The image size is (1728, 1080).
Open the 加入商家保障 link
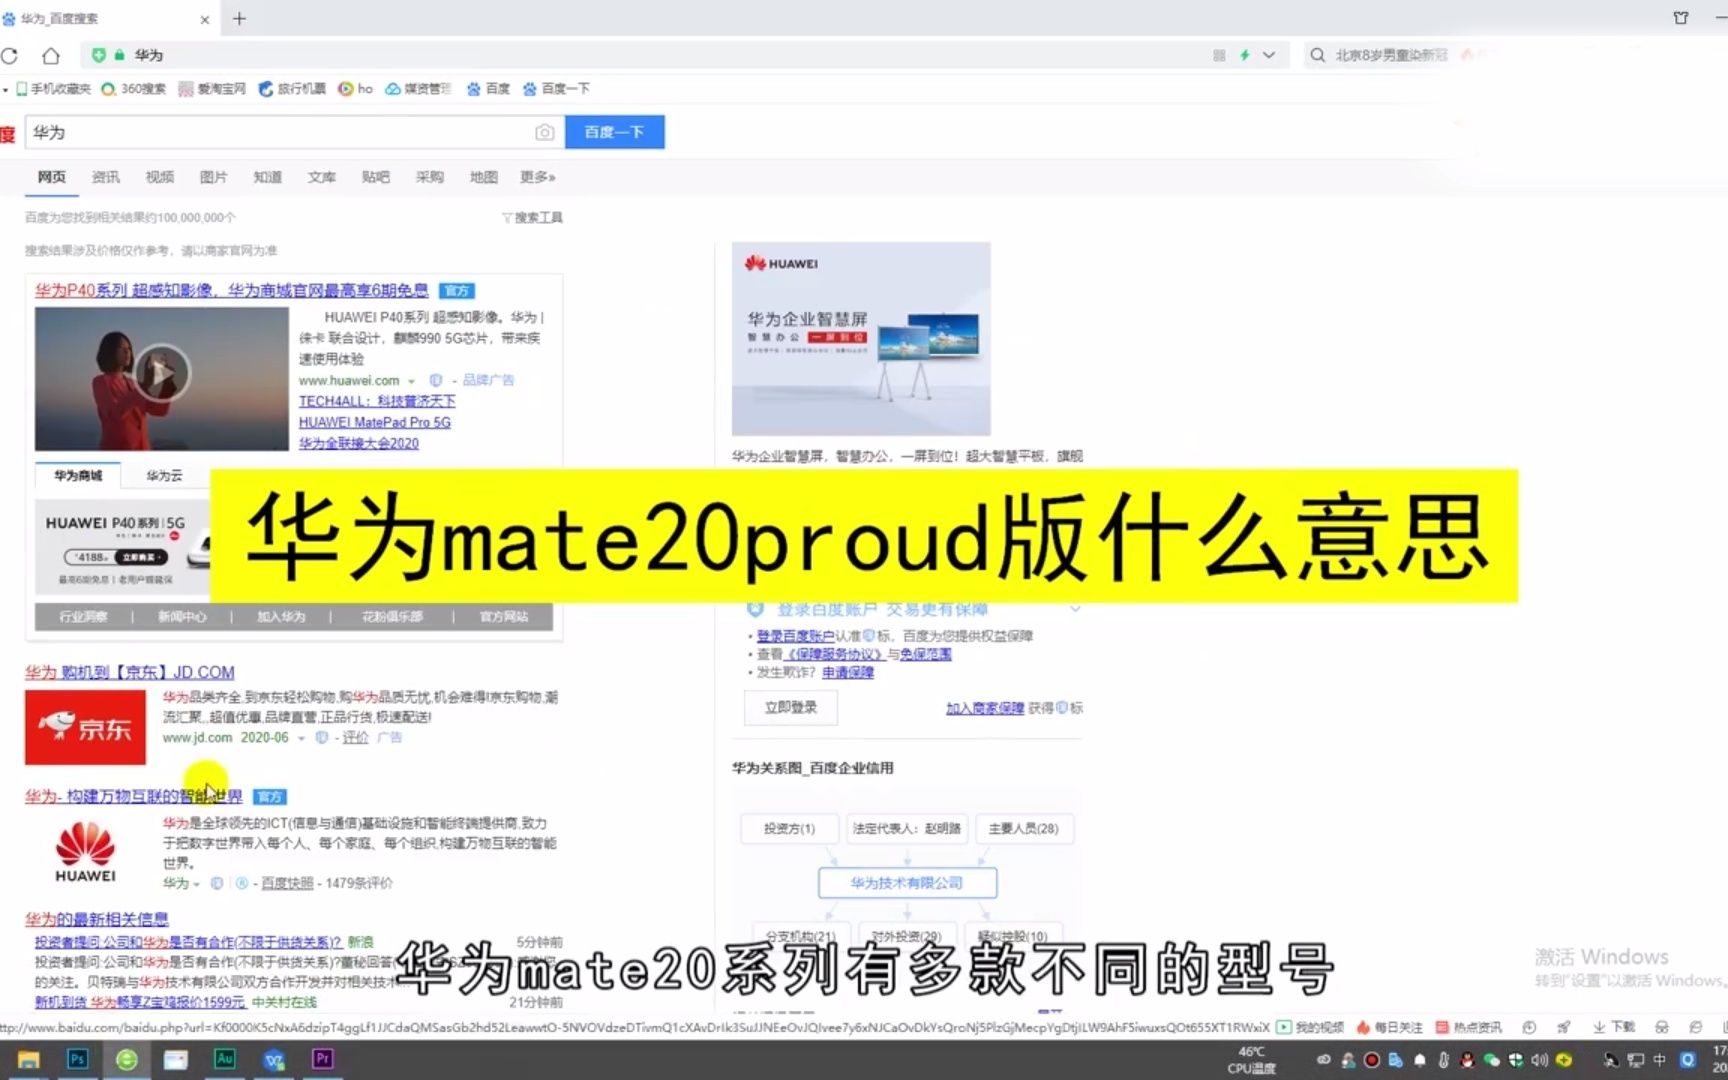pyautogui.click(x=985, y=707)
